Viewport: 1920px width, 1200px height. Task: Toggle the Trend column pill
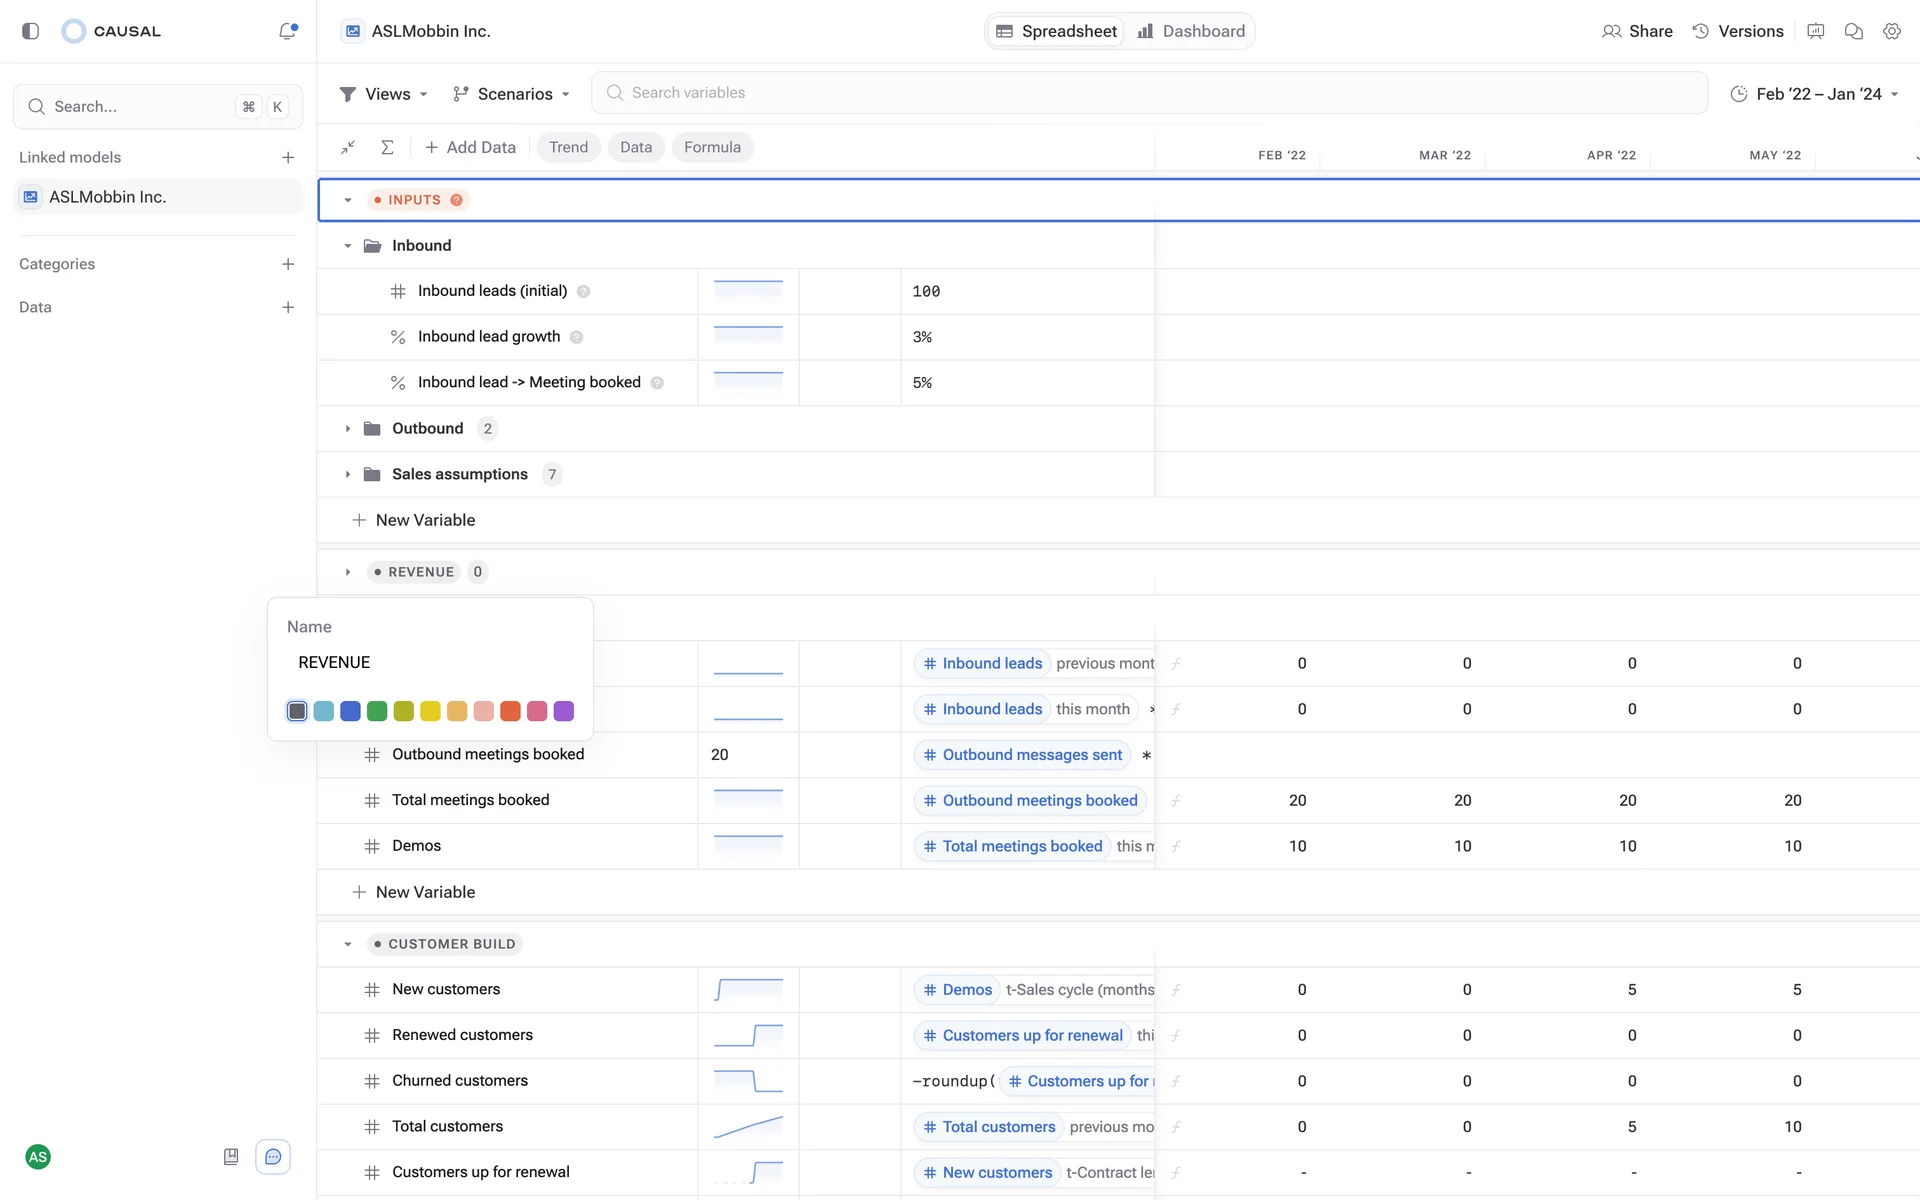568,147
